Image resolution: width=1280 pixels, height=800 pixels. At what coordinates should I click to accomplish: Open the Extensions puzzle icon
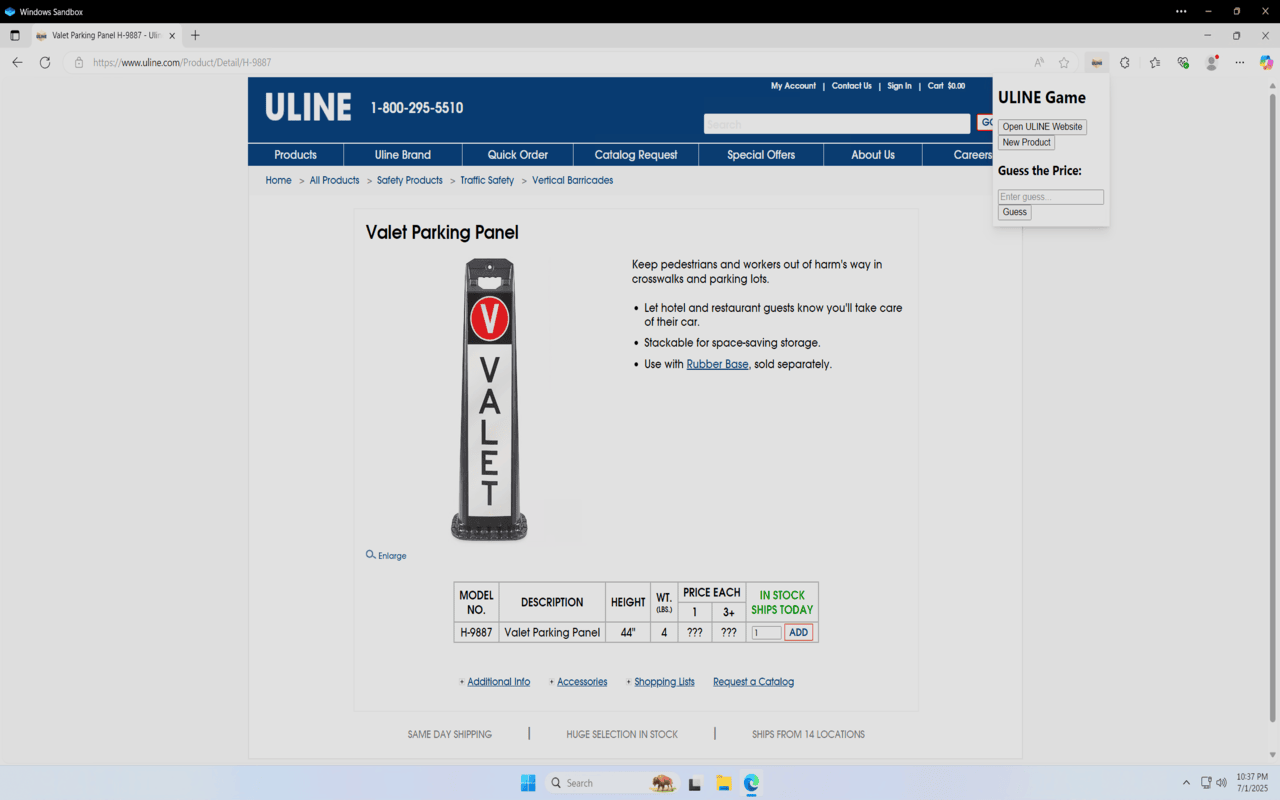[x=1125, y=62]
